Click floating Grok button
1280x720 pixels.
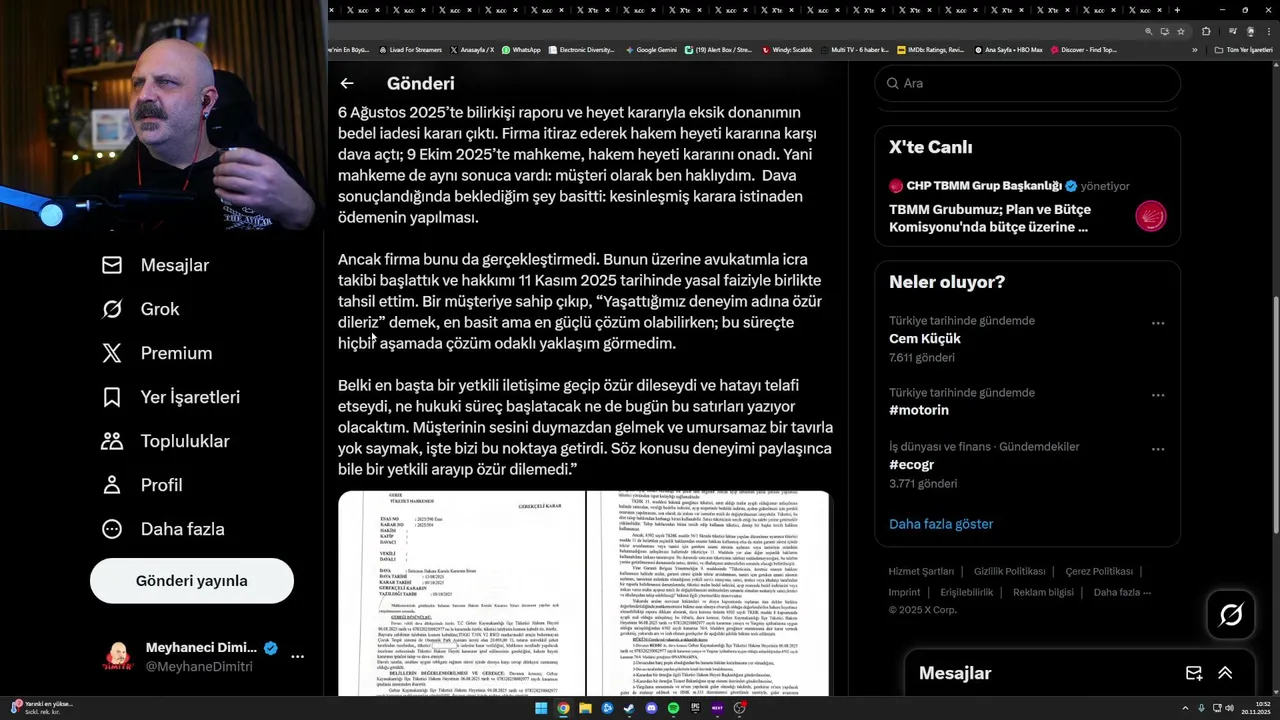point(1231,615)
